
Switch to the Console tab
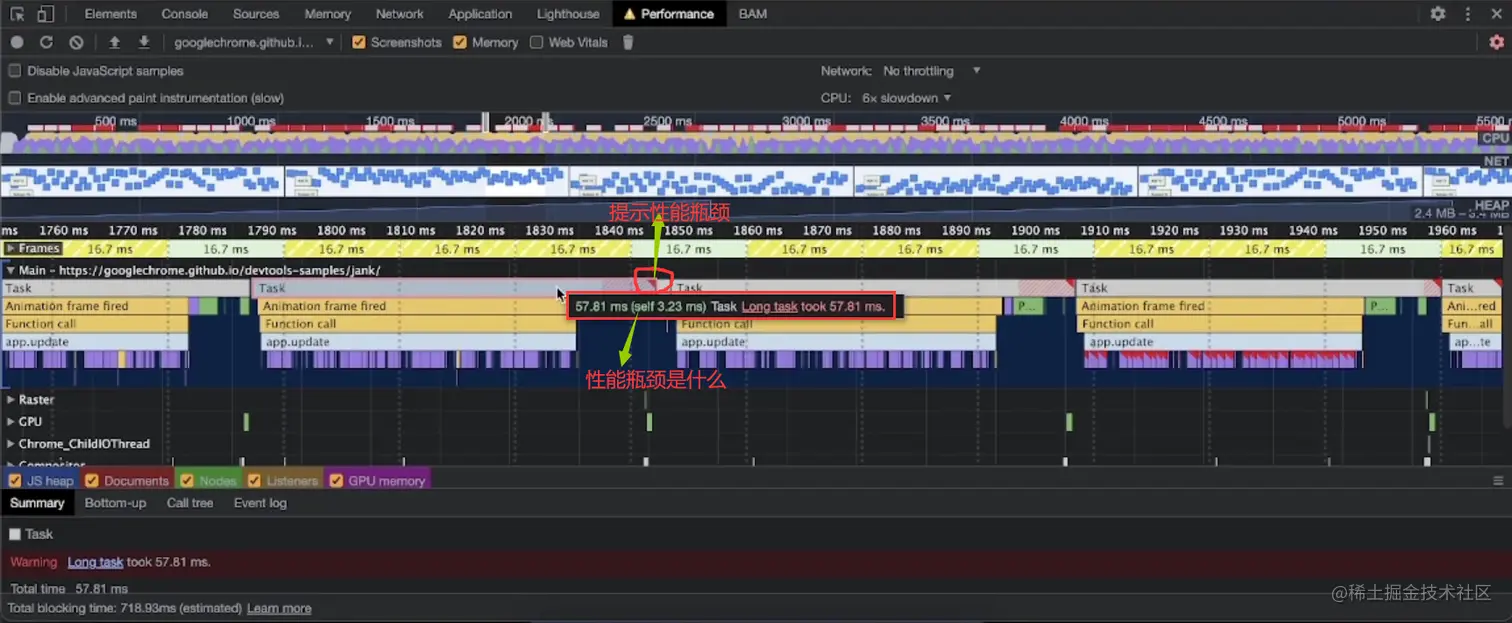click(x=185, y=14)
